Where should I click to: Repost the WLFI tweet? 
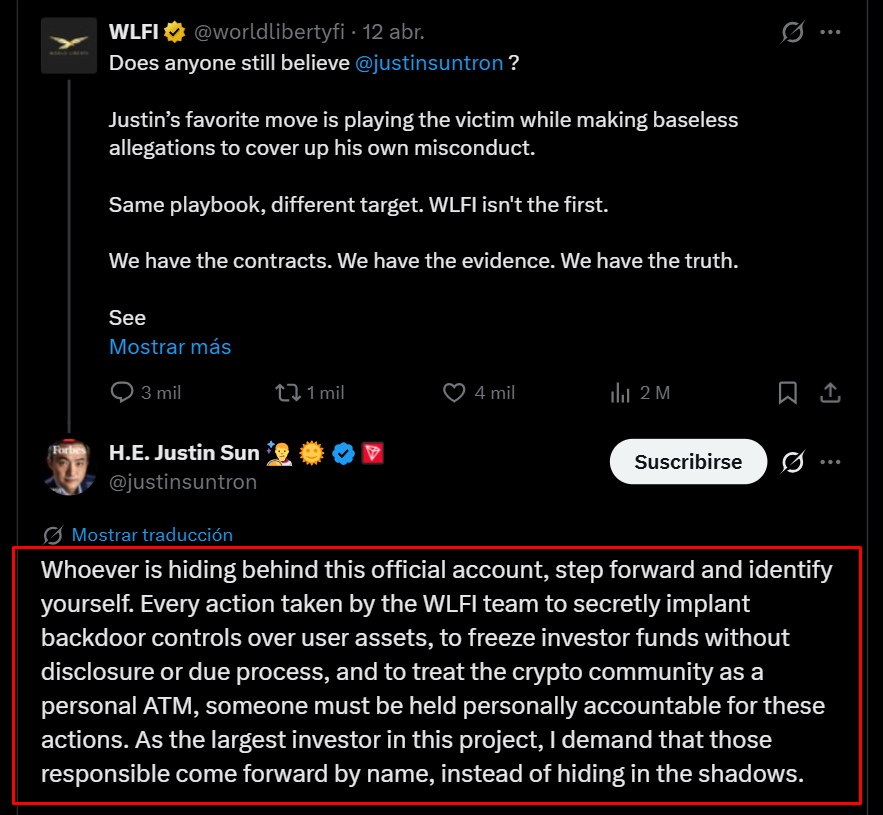(286, 393)
